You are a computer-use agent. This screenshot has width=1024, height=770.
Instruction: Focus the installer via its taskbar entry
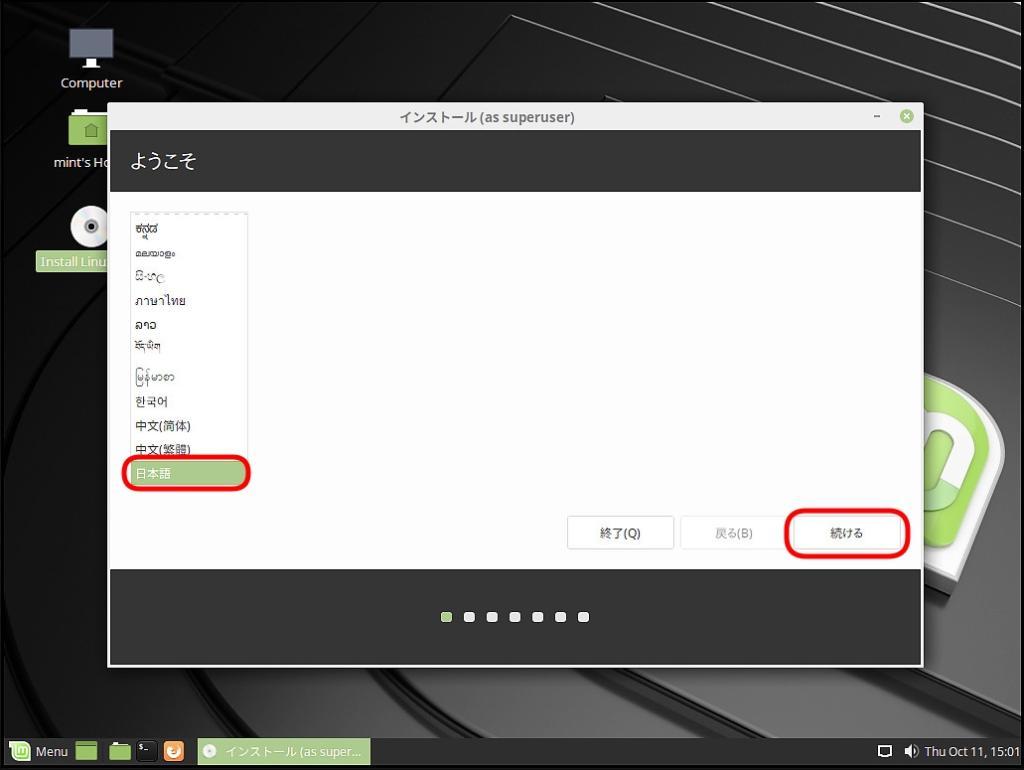(x=283, y=751)
